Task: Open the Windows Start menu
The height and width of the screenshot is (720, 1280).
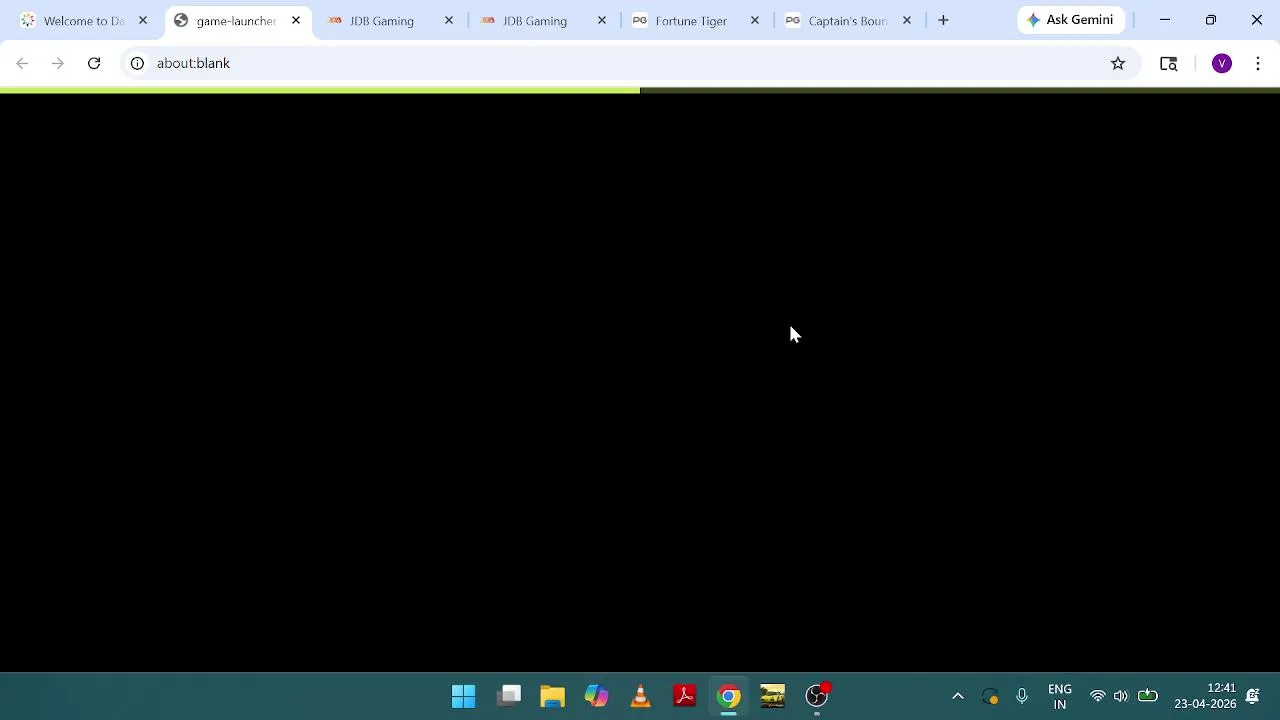Action: [464, 696]
